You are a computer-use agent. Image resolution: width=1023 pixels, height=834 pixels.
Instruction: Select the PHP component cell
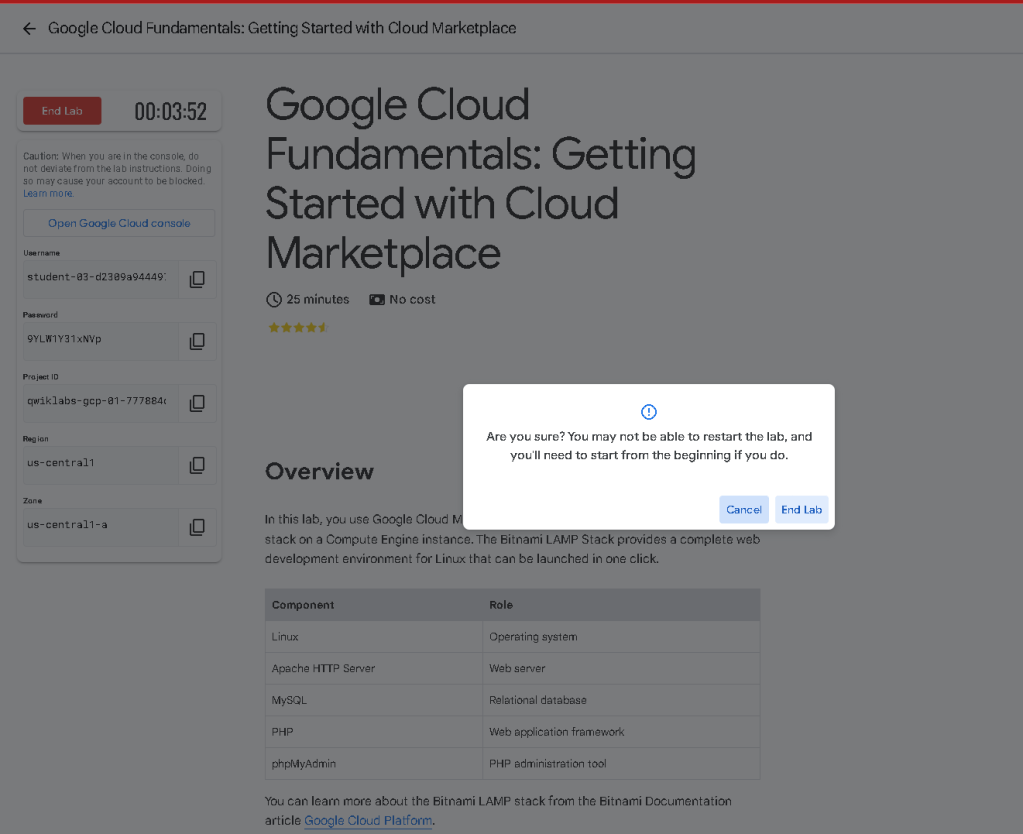pos(373,732)
